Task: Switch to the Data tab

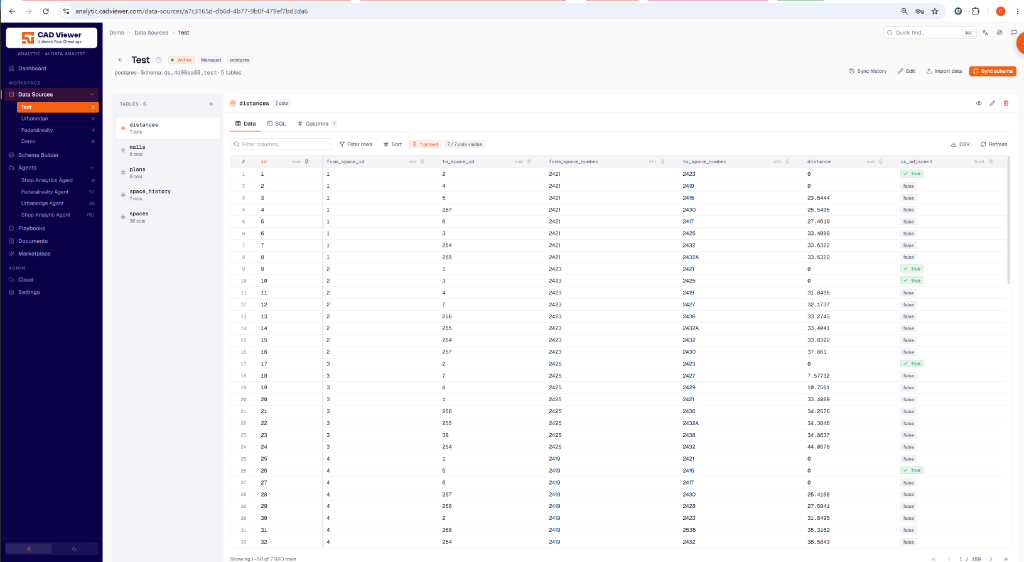Action: (246, 124)
